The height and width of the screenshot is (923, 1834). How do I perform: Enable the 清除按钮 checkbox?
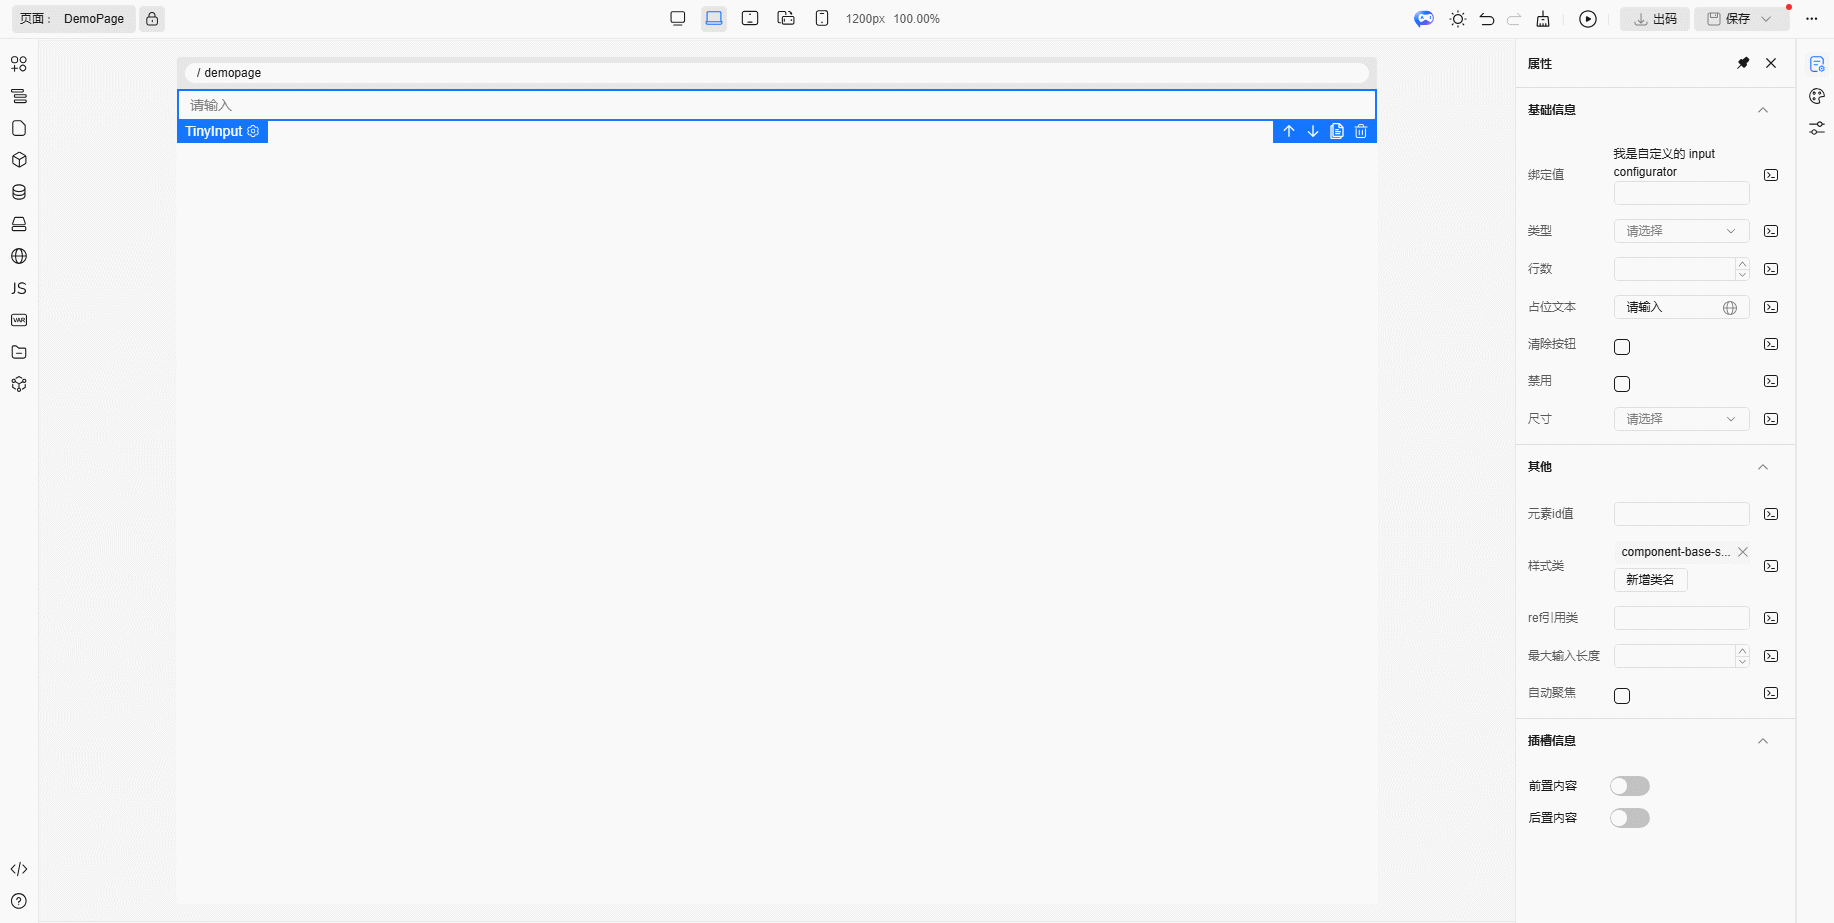pyautogui.click(x=1622, y=347)
